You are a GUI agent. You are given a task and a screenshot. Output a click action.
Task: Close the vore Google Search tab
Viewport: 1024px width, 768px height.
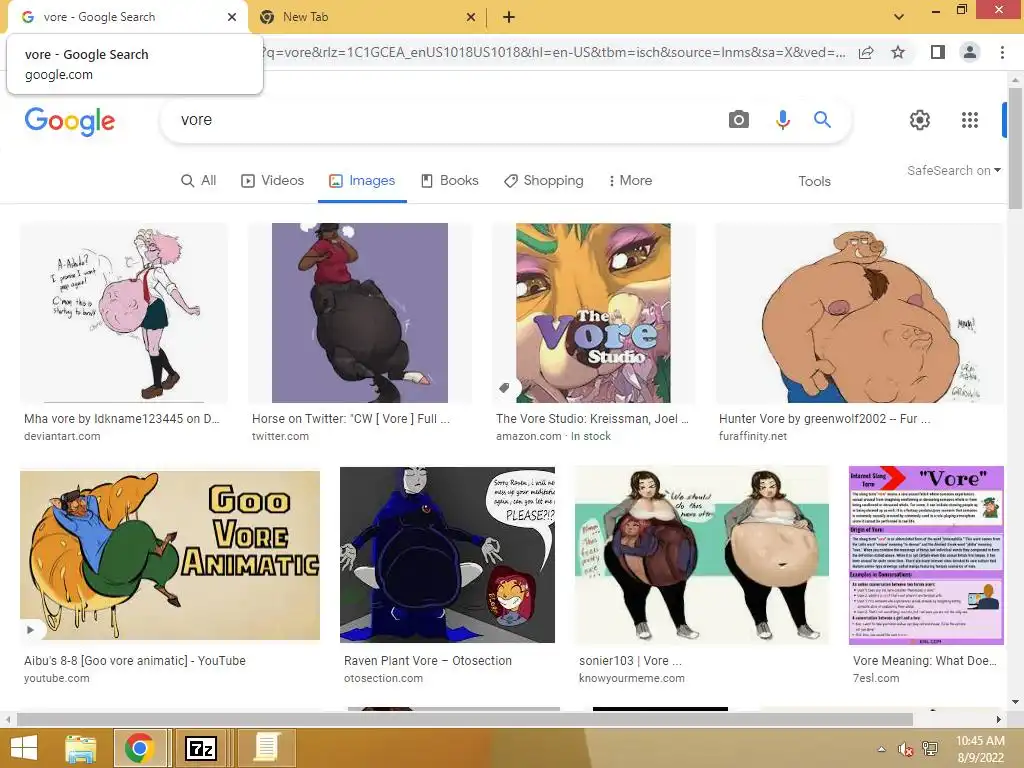point(232,17)
